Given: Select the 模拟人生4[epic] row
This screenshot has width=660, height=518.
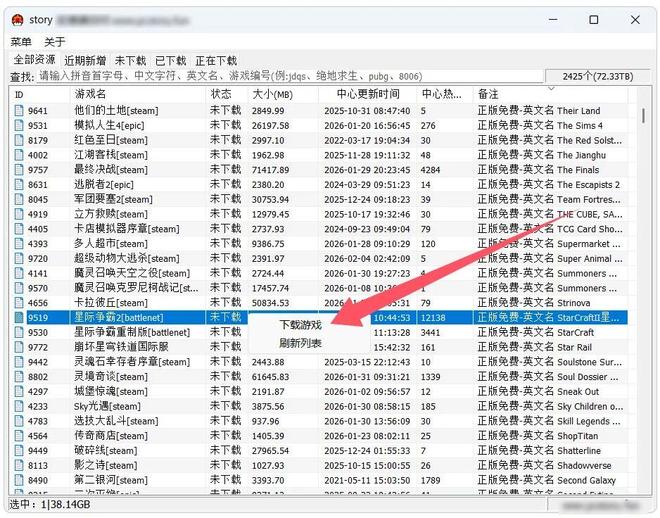Looking at the screenshot, I should pyautogui.click(x=319, y=125).
